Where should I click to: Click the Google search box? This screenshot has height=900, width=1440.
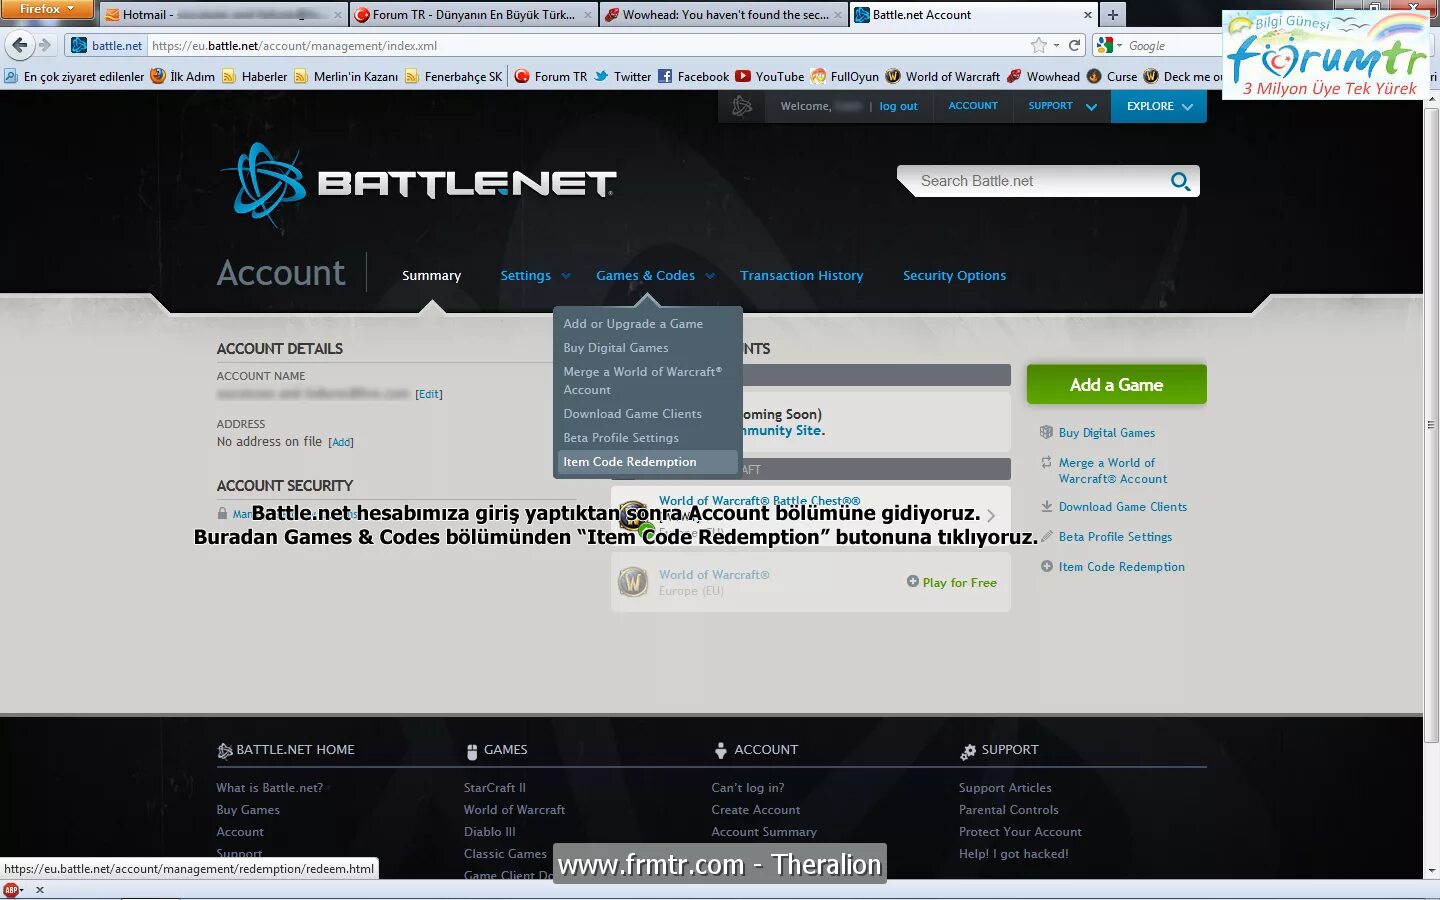[1170, 45]
